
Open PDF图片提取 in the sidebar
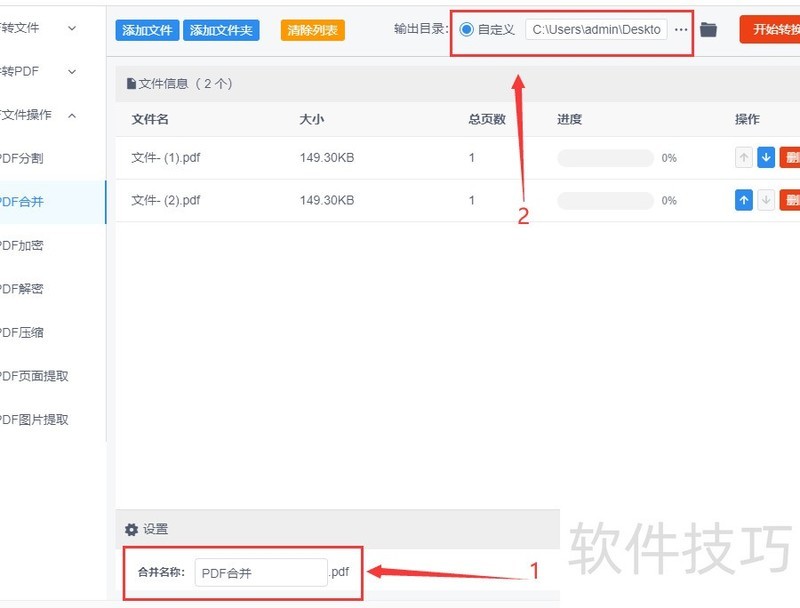point(51,420)
